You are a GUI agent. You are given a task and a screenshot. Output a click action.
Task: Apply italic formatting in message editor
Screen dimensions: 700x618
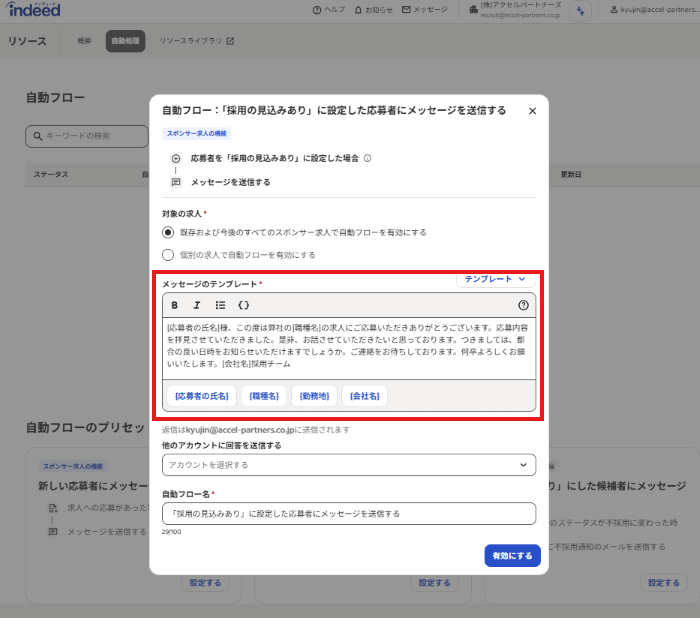(x=197, y=305)
